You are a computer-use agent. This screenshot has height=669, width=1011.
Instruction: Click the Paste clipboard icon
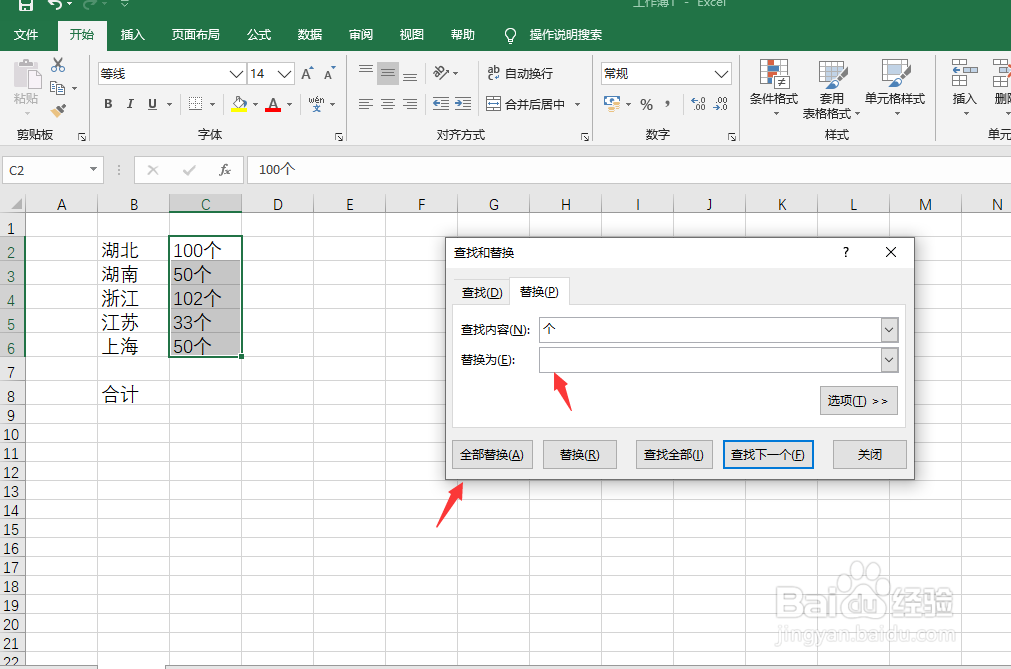(26, 74)
